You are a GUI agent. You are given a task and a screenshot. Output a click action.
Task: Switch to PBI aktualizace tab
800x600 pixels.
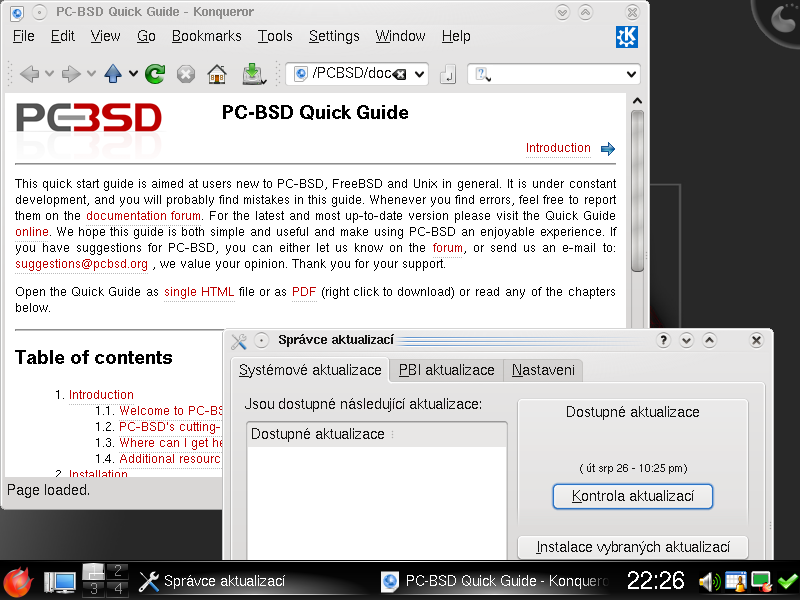(446, 370)
